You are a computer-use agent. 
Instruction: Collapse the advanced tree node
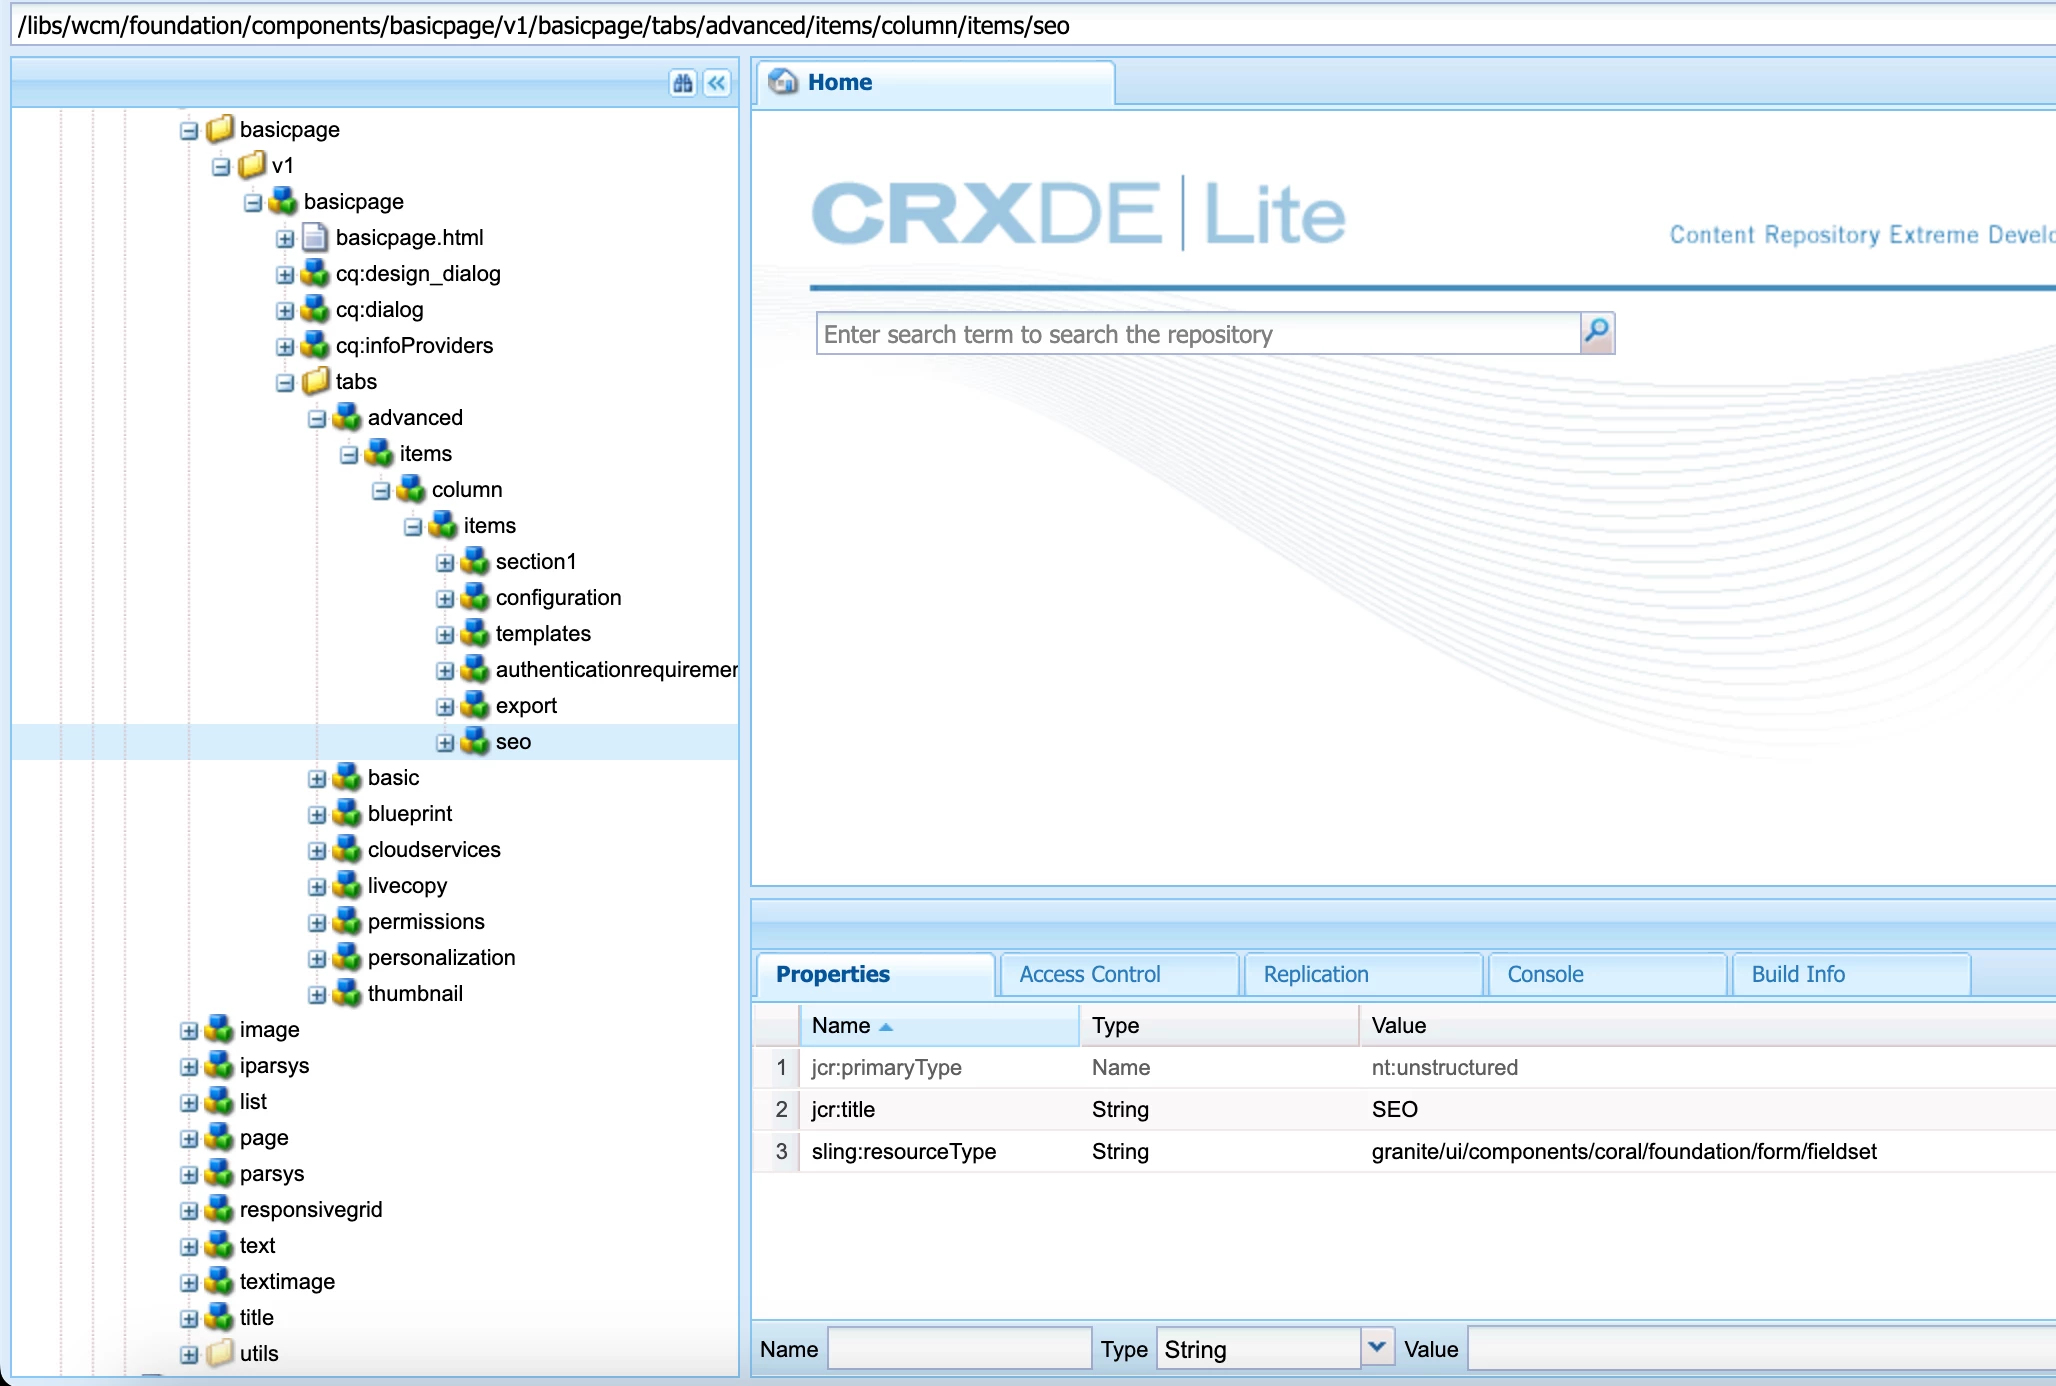(x=317, y=419)
